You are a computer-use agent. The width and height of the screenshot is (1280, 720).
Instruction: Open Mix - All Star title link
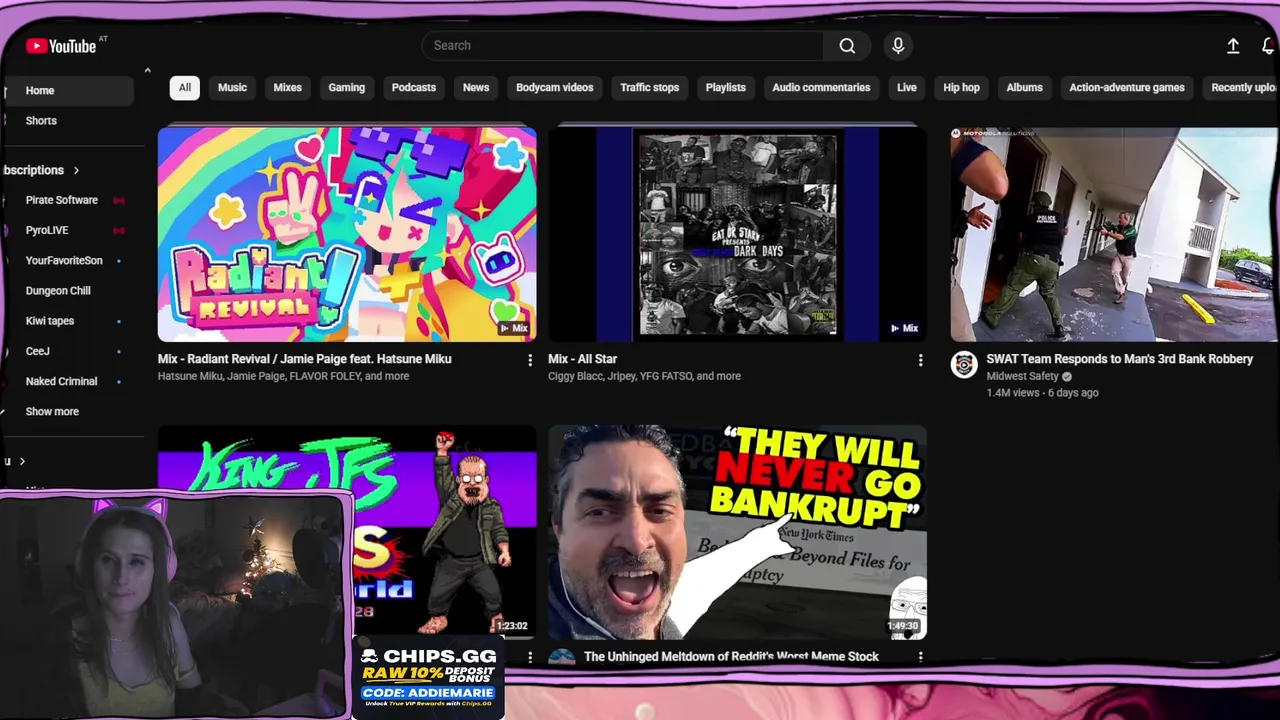pos(582,359)
